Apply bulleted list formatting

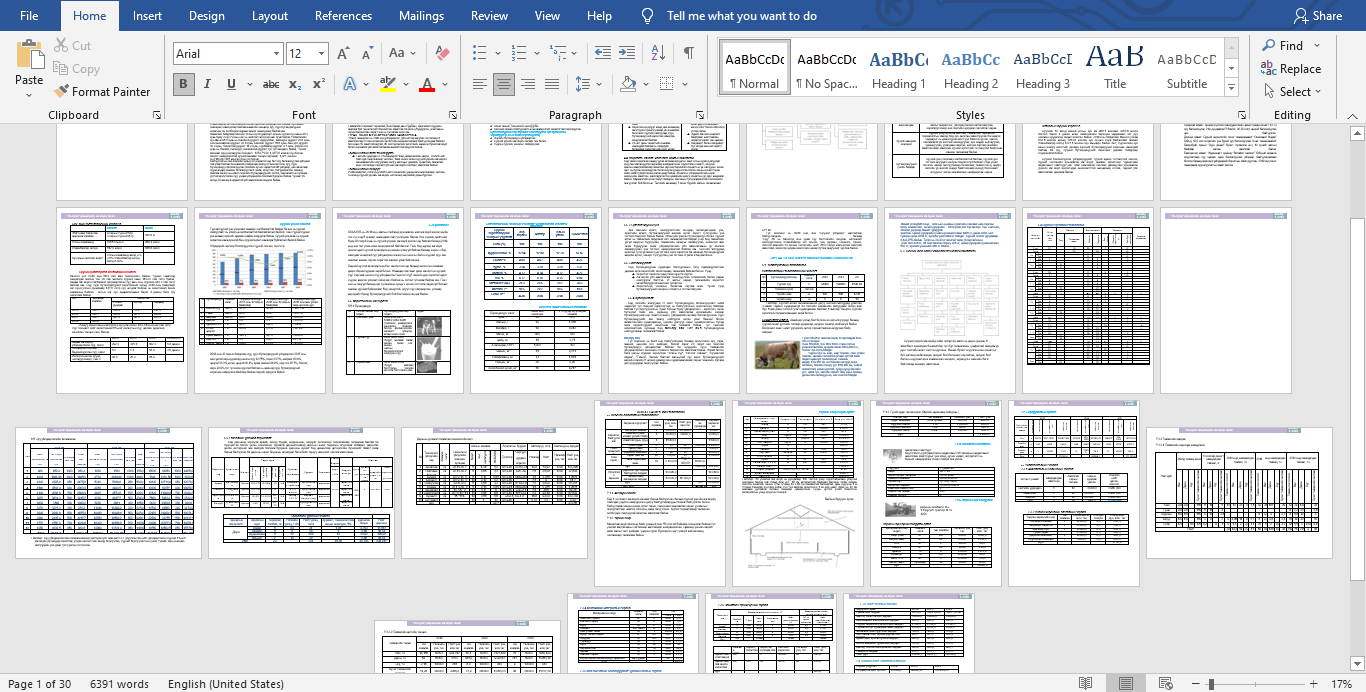click(480, 53)
